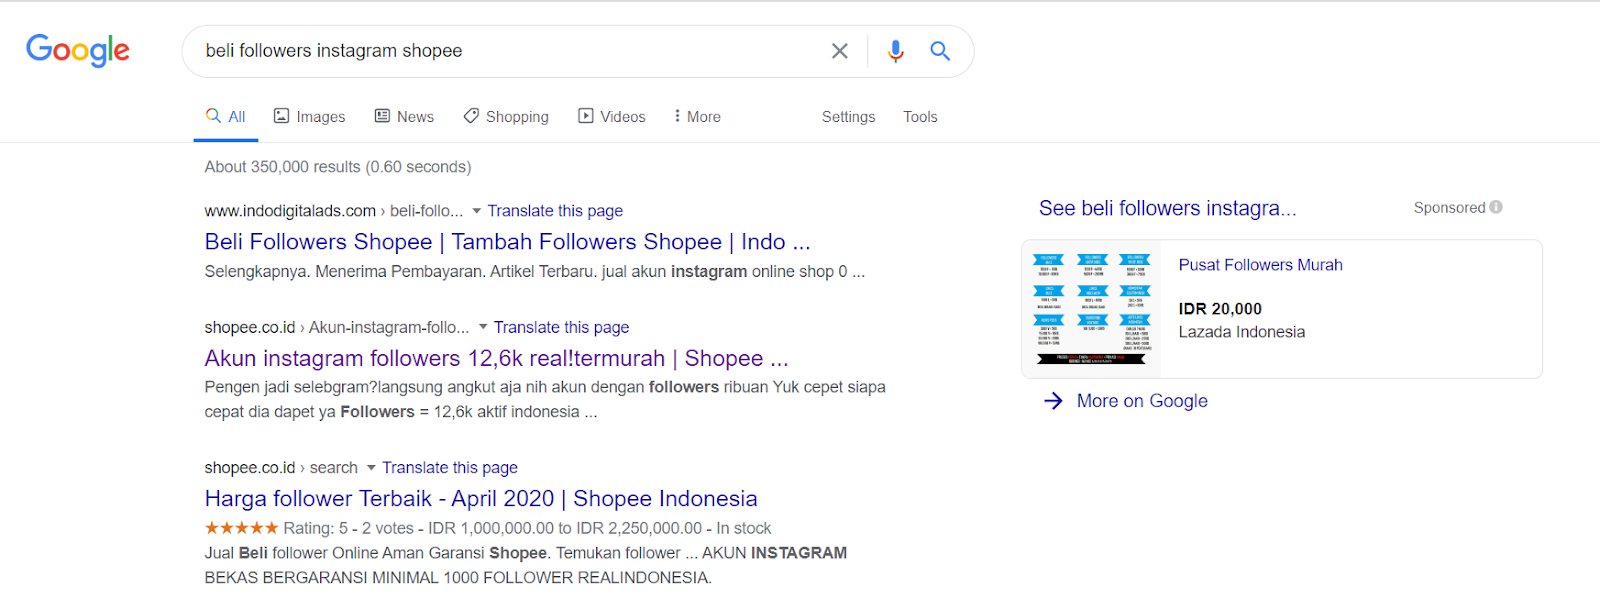Expand the dropdown arrow next to indodigitalads.com URL
Image resolution: width=1600 pixels, height=609 pixels.
[x=477, y=211]
